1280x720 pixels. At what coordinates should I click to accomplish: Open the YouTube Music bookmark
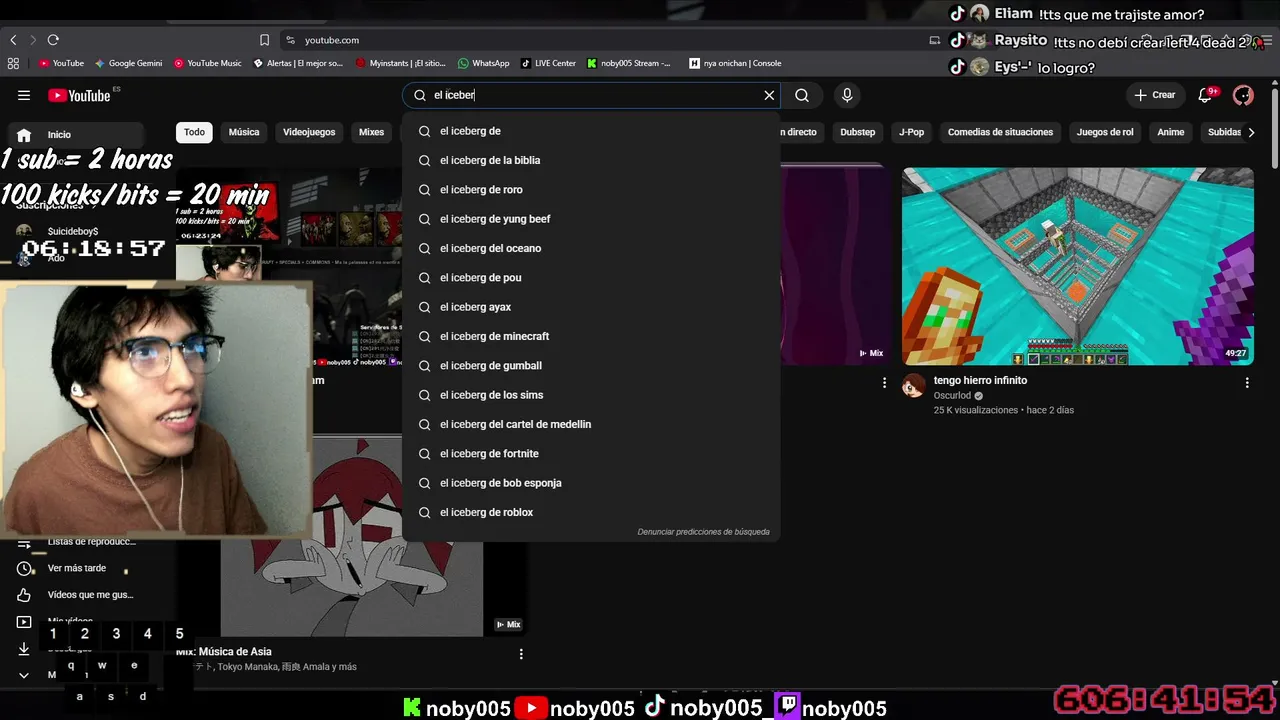click(x=208, y=63)
